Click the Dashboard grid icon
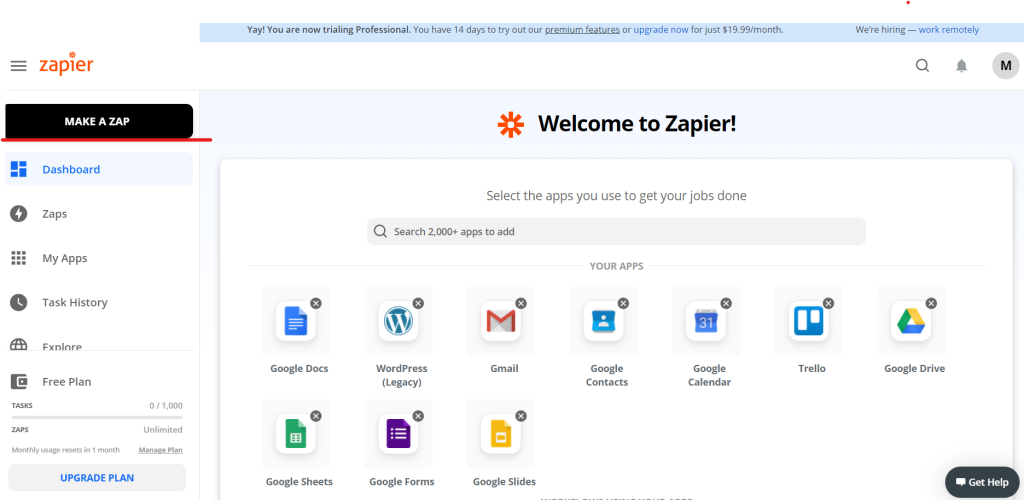The width and height of the screenshot is (1024, 500). coord(19,169)
